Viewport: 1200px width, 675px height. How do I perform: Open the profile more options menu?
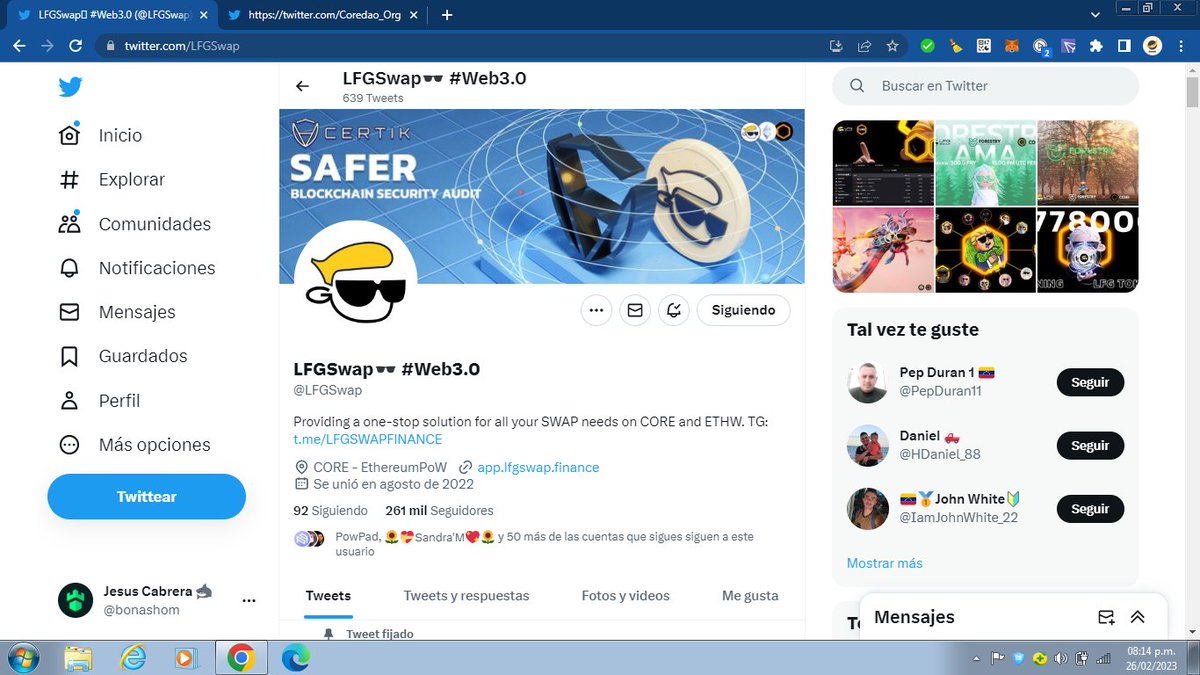tap(596, 310)
